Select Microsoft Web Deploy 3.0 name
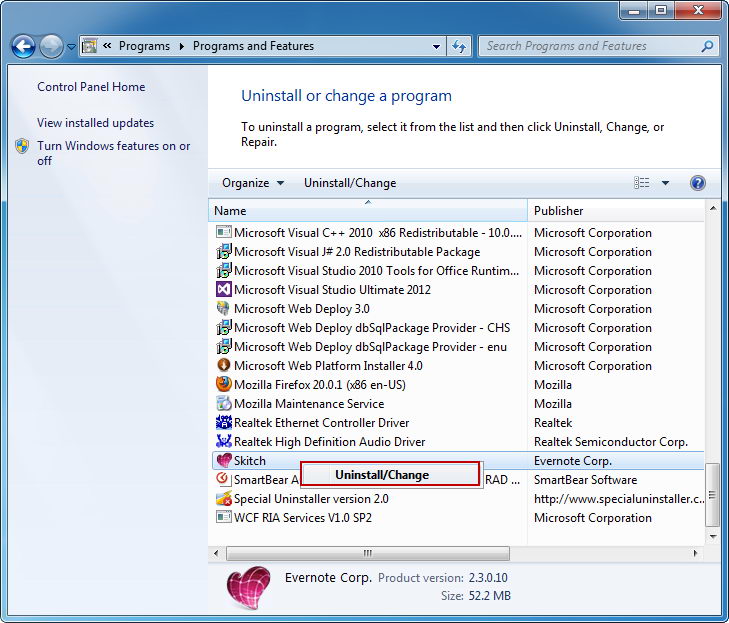Image resolution: width=729 pixels, height=623 pixels. click(302, 309)
